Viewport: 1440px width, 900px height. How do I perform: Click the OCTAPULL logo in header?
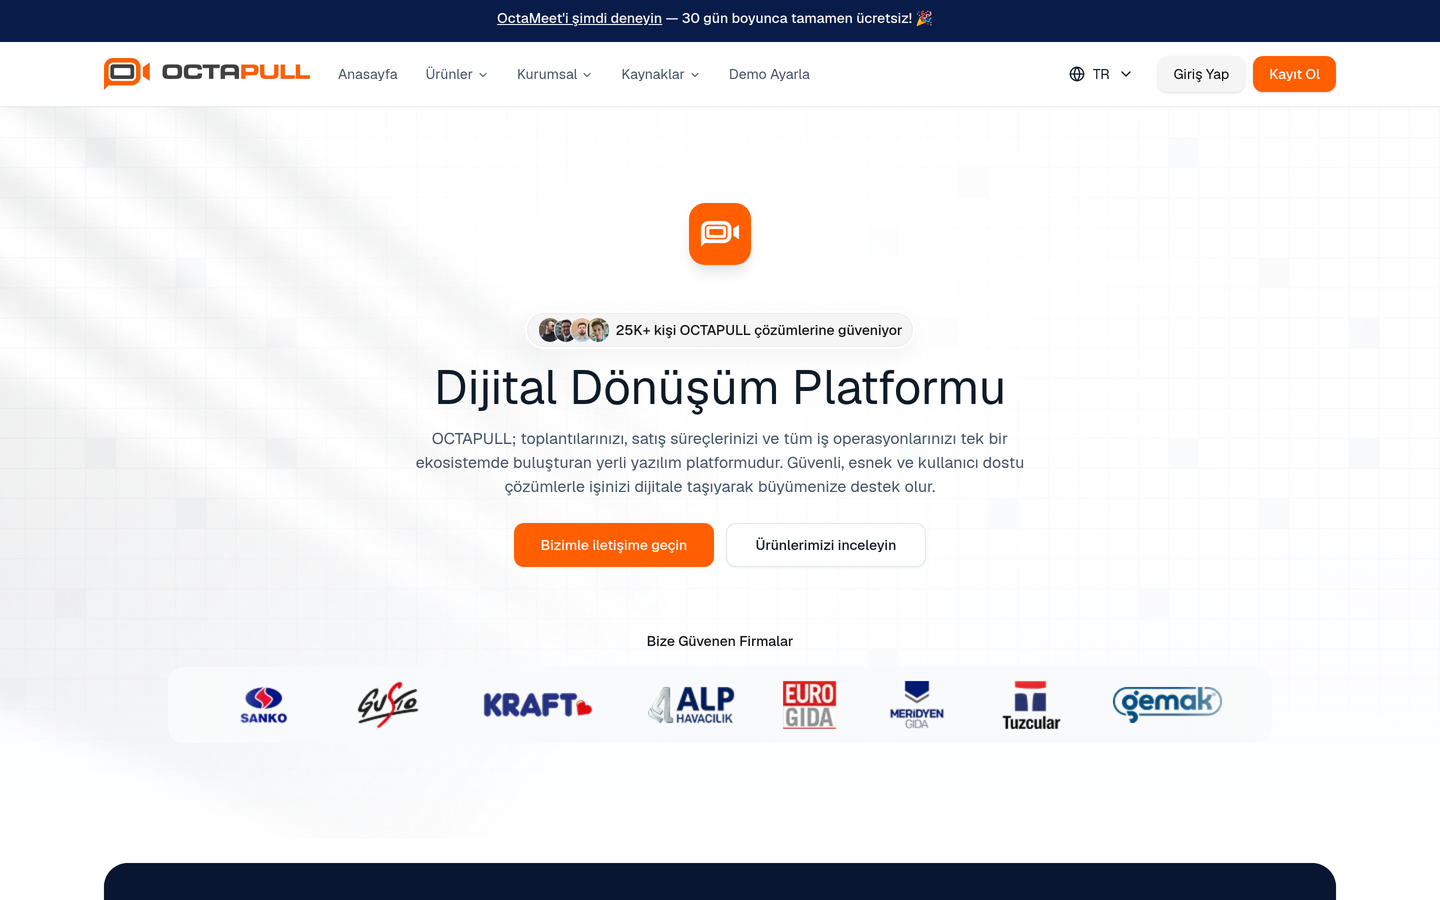tap(207, 73)
